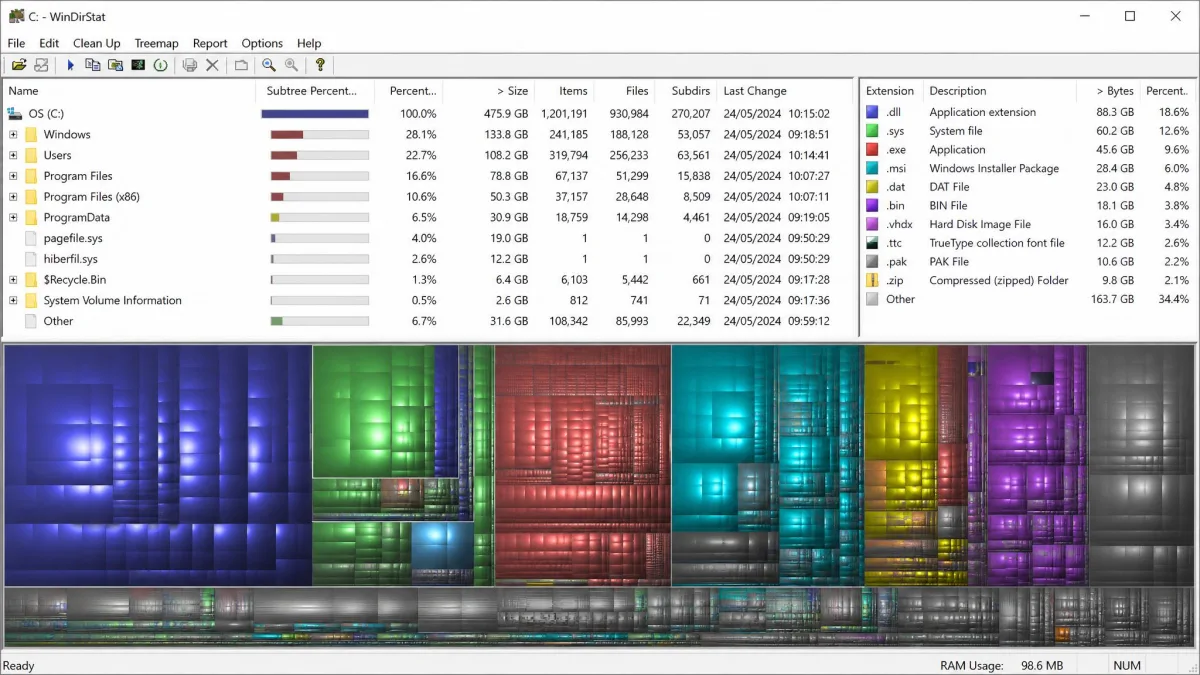Screen dimensions: 1200x675
Task: Click the OS (C:) subtree percentage bar
Action: [315, 114]
